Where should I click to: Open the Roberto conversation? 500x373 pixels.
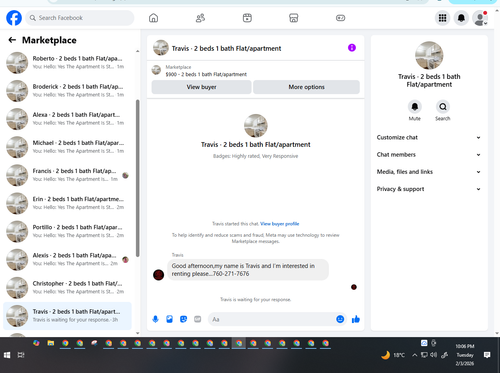67,63
